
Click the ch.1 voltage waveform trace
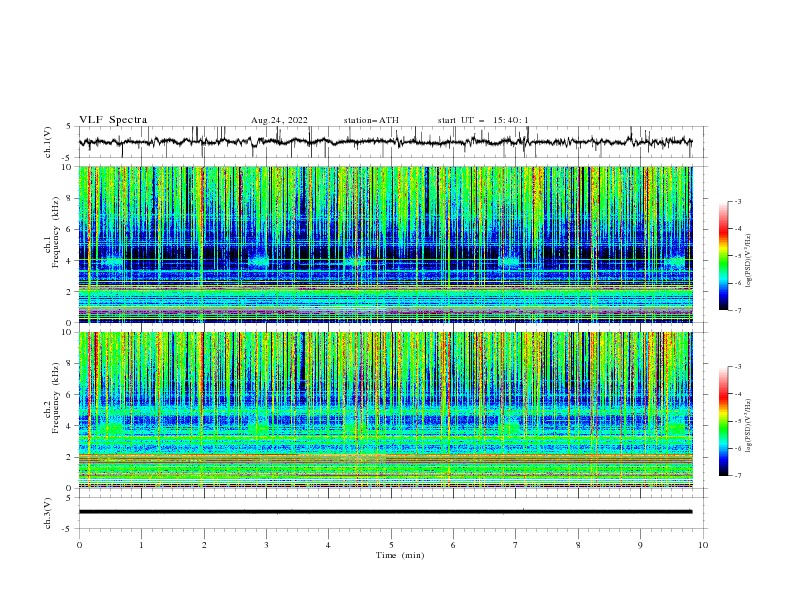point(386,142)
